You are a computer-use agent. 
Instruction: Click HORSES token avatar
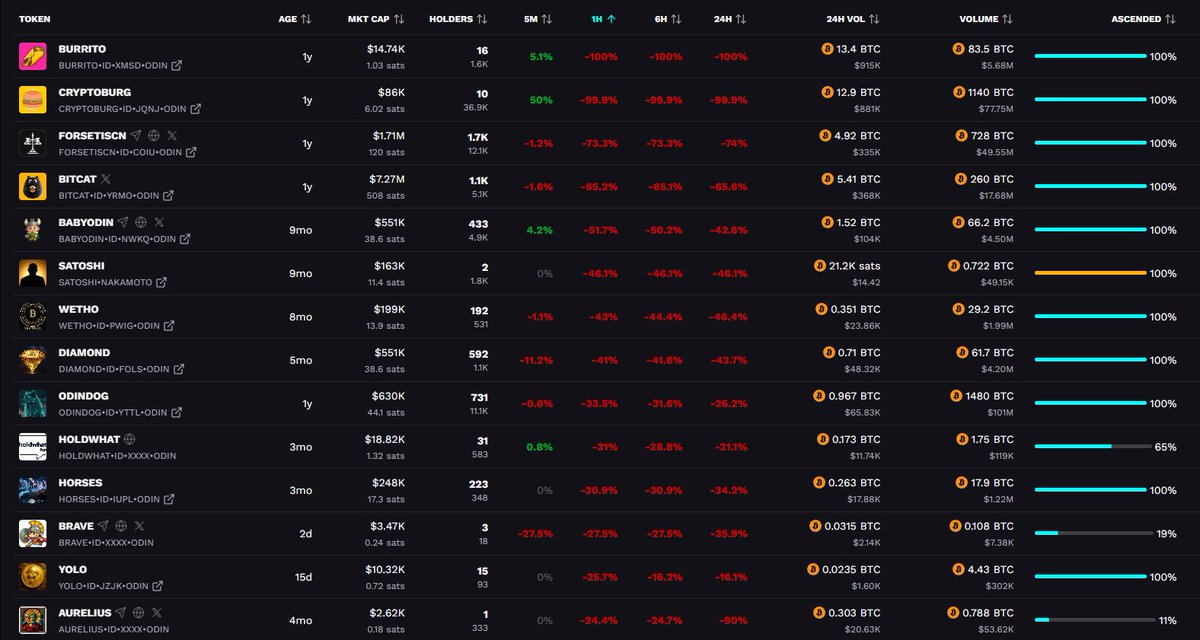(x=33, y=489)
